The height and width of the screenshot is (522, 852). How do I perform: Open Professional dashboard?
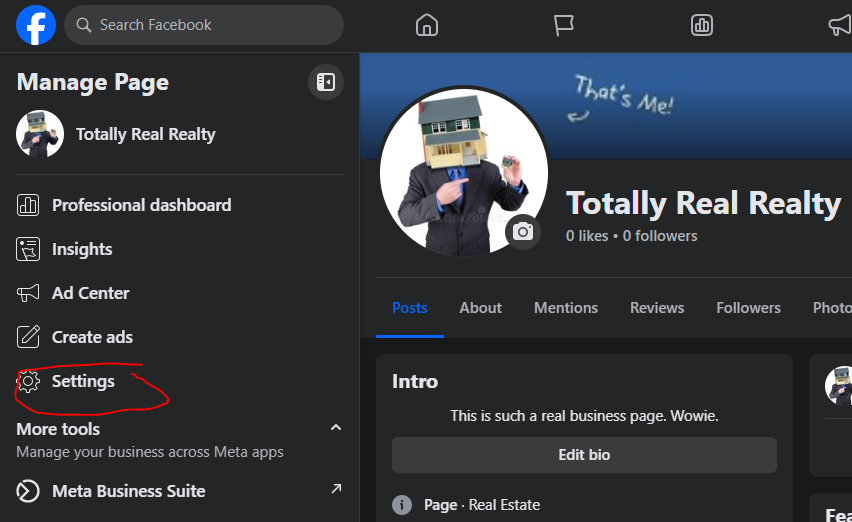(x=141, y=205)
